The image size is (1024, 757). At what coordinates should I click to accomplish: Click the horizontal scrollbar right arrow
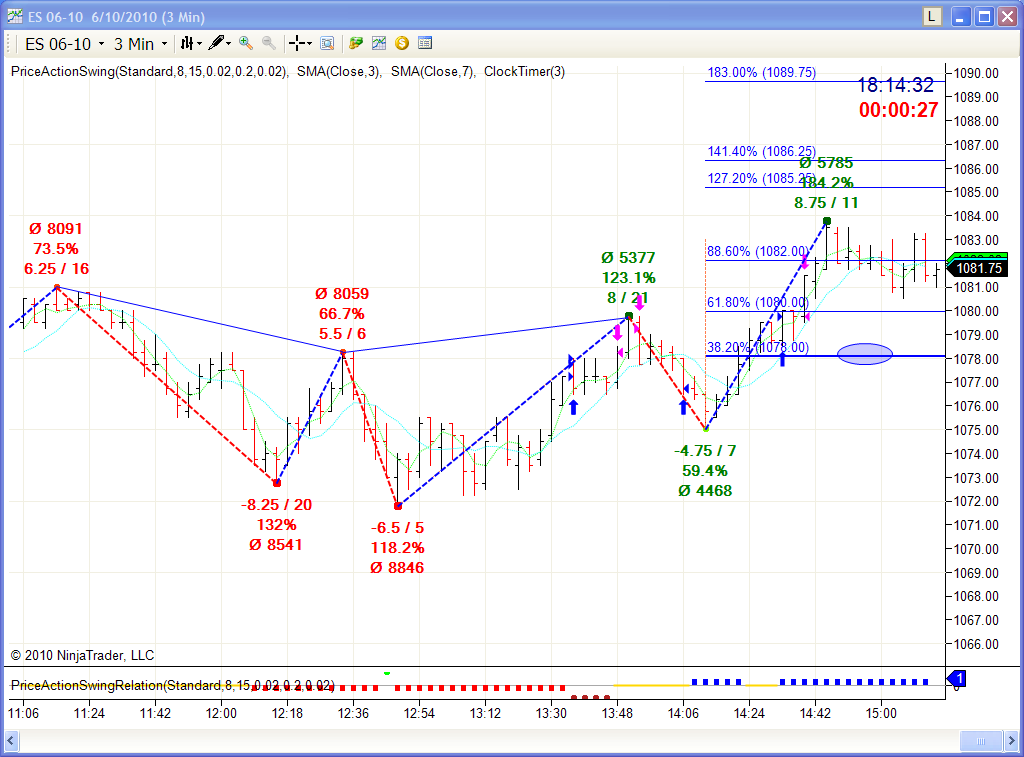coord(1012,741)
